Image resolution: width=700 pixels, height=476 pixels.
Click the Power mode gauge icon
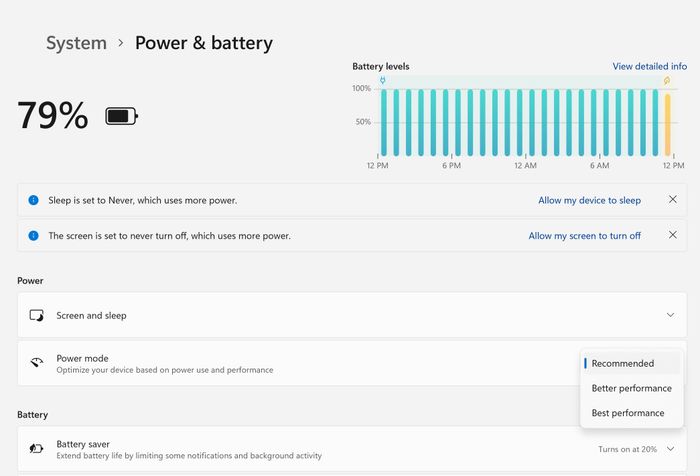click(x=36, y=363)
